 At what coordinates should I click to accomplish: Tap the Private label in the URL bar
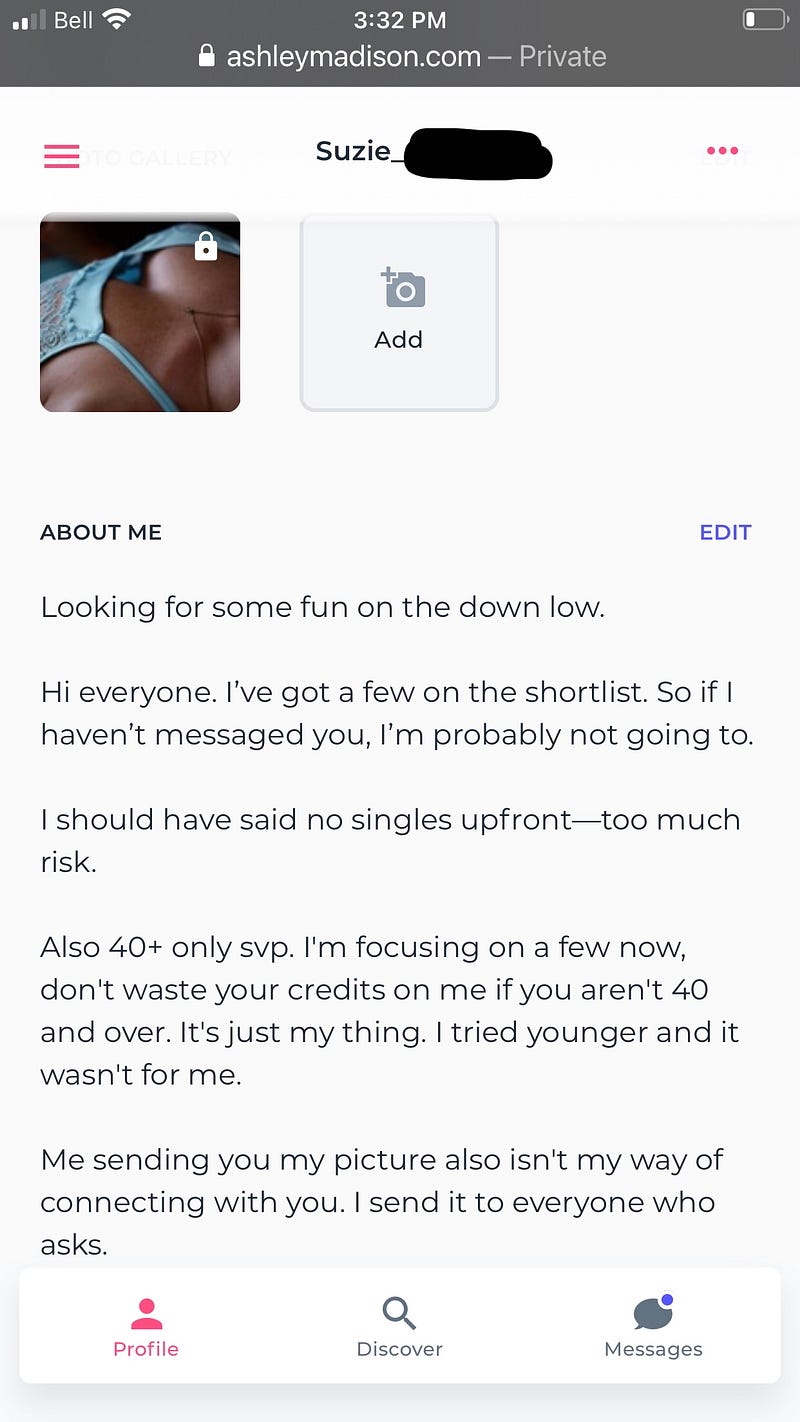pos(562,56)
